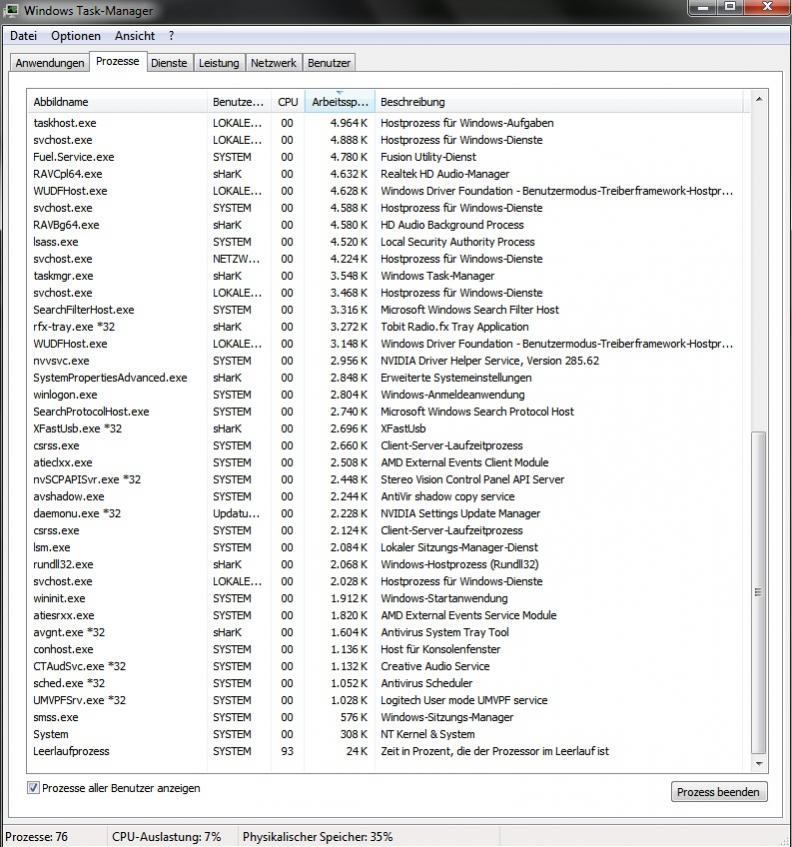Select the avgnt.exe *32 process
Image resolution: width=792 pixels, height=847 pixels.
pos(387,632)
